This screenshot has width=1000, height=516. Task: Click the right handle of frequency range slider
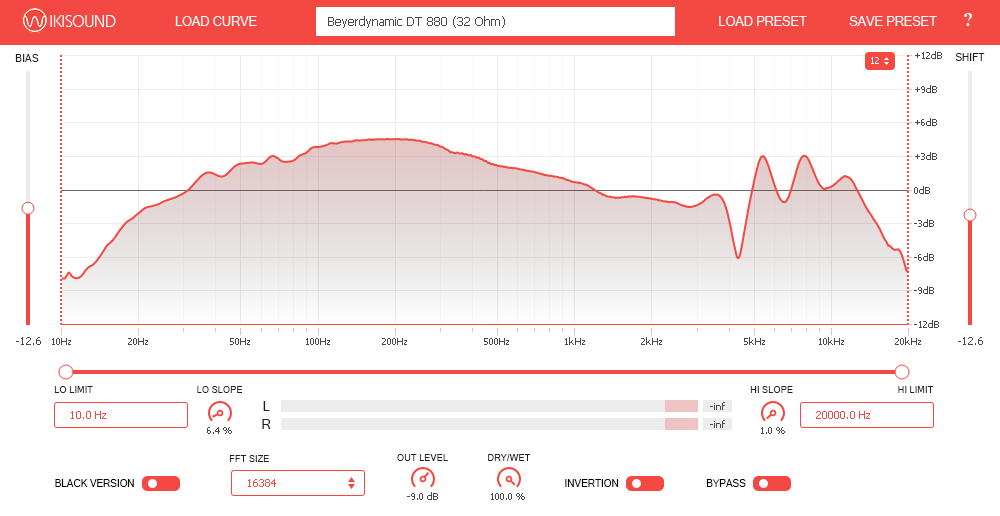tap(902, 371)
